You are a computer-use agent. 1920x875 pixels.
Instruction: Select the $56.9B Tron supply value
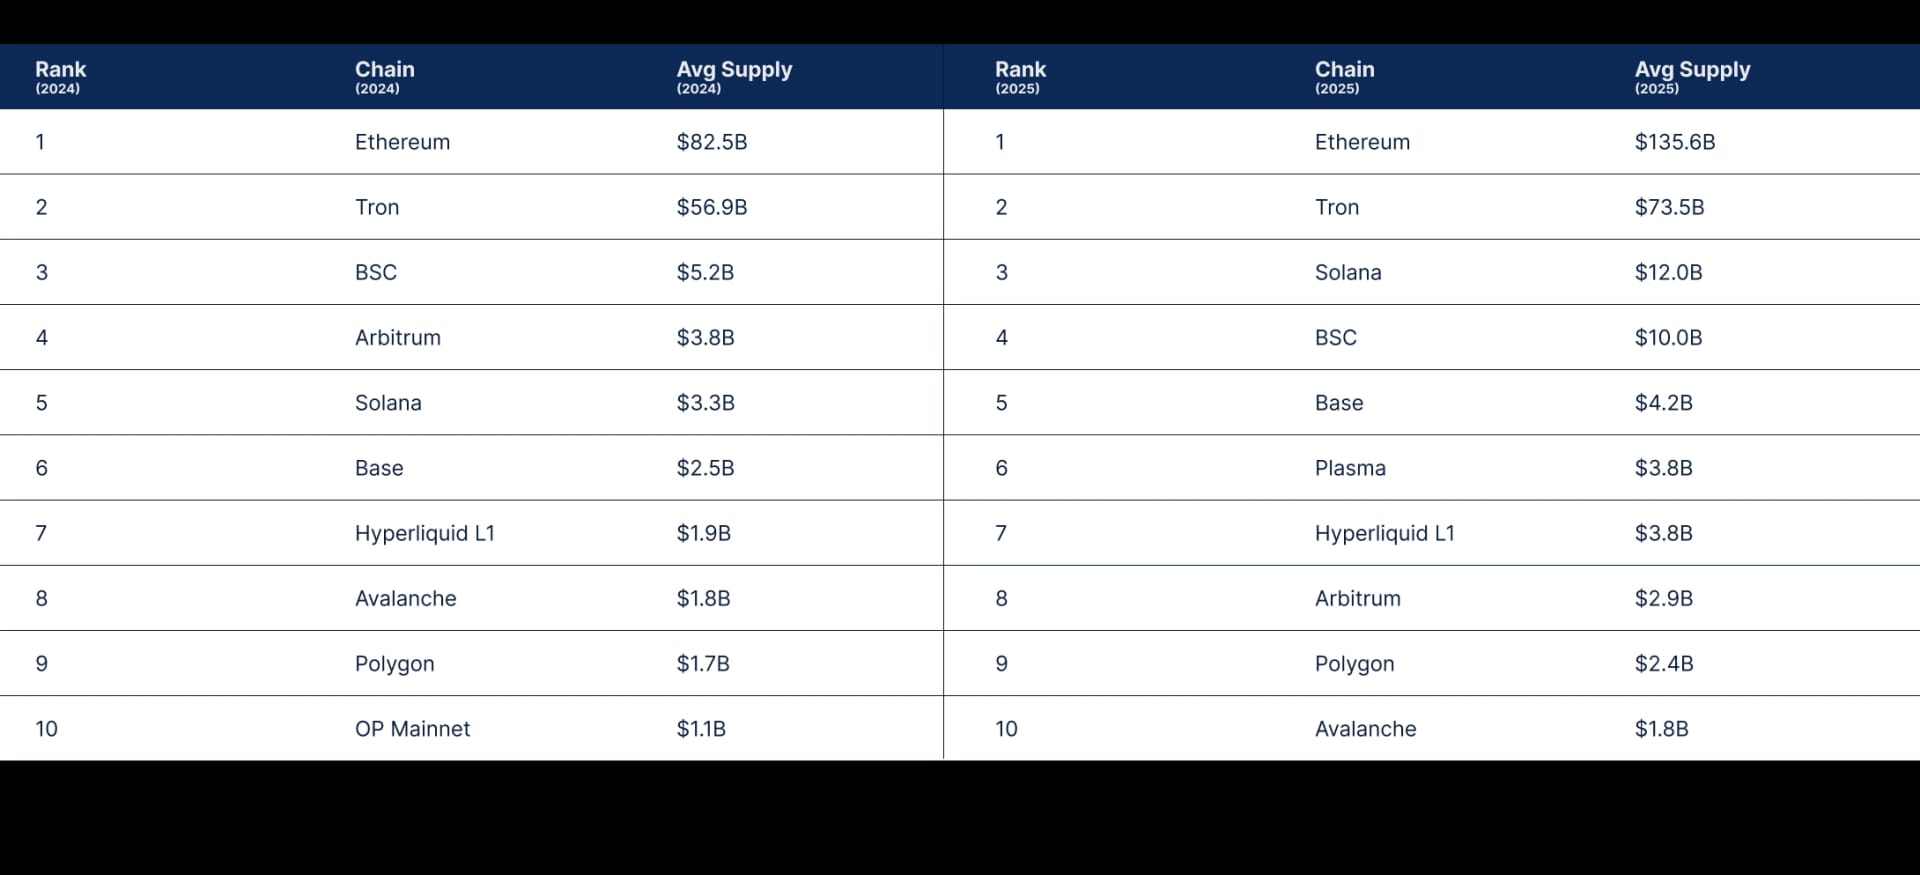point(711,207)
